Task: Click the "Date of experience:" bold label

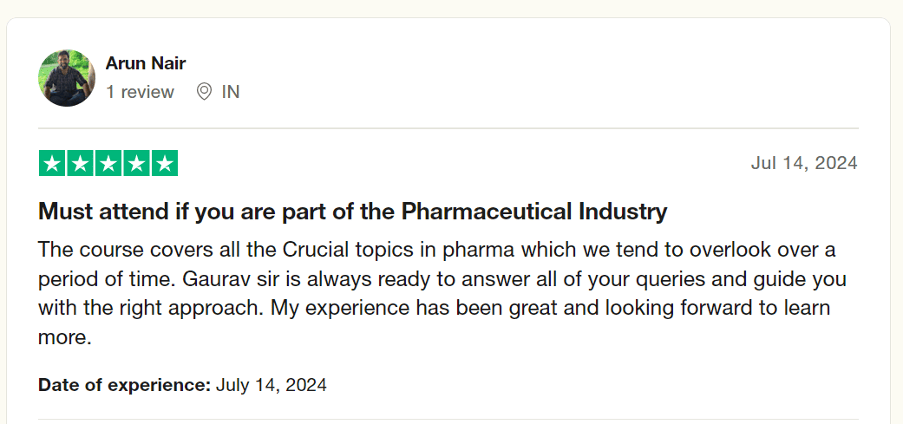Action: tap(124, 384)
